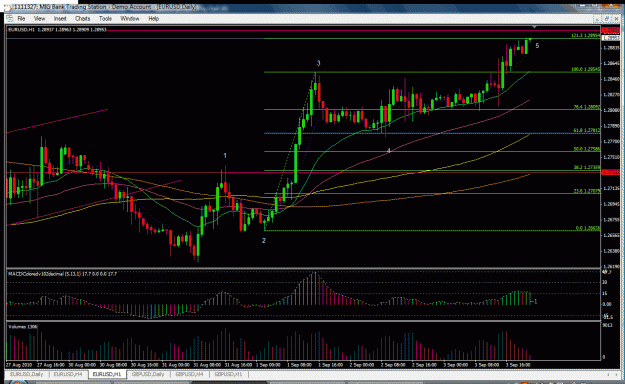Switch to the GBPUSD,Daily chart tab

tap(148, 374)
